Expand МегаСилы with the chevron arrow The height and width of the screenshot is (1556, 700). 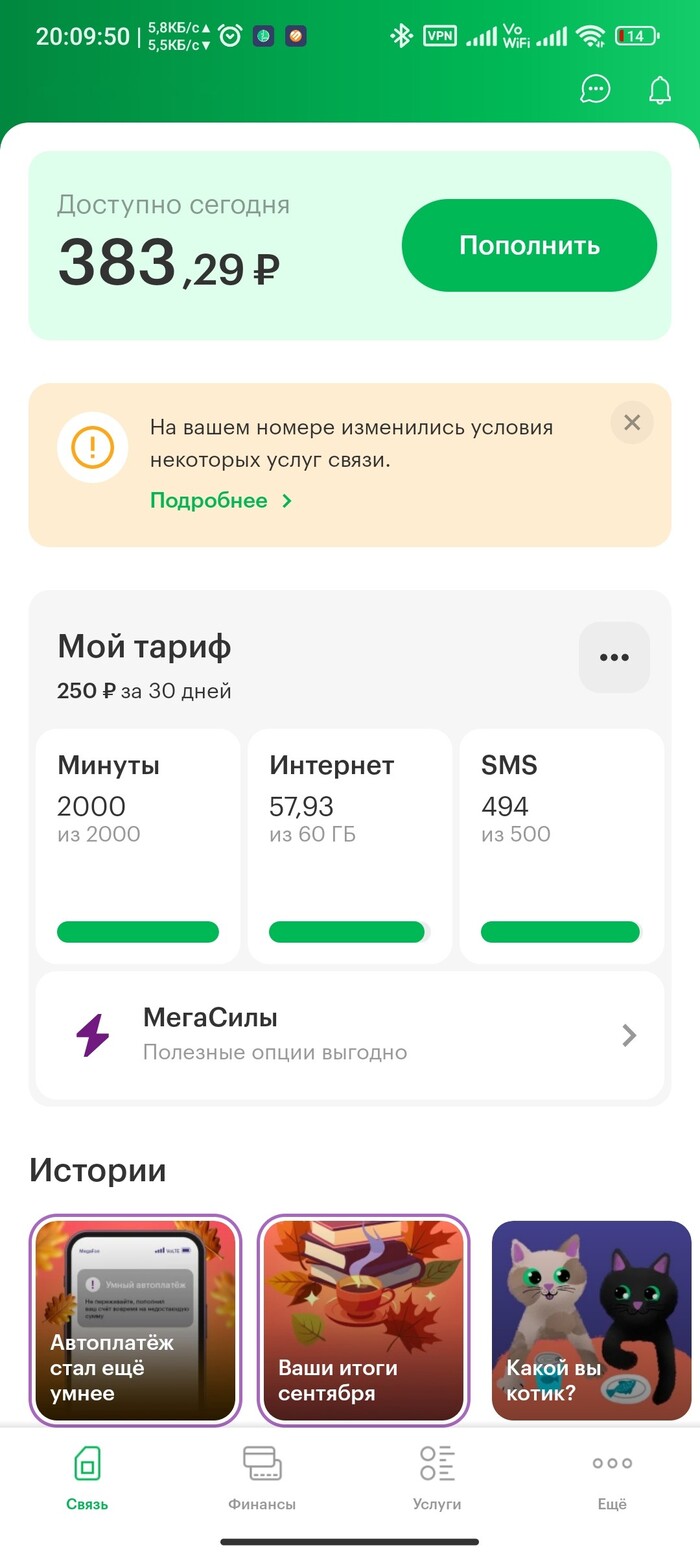tap(629, 1035)
